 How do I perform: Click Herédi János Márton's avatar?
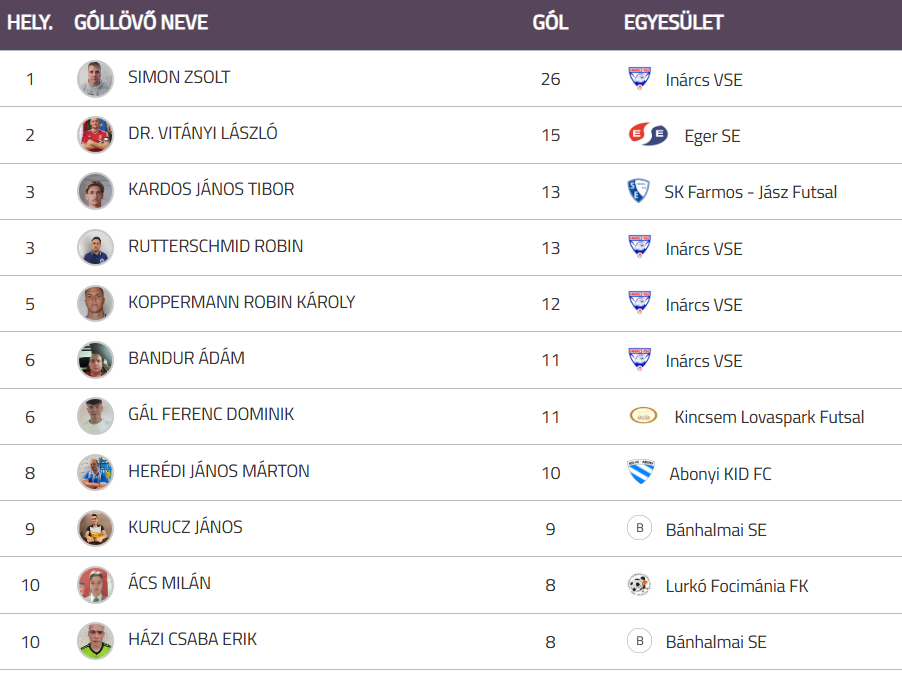tap(95, 472)
